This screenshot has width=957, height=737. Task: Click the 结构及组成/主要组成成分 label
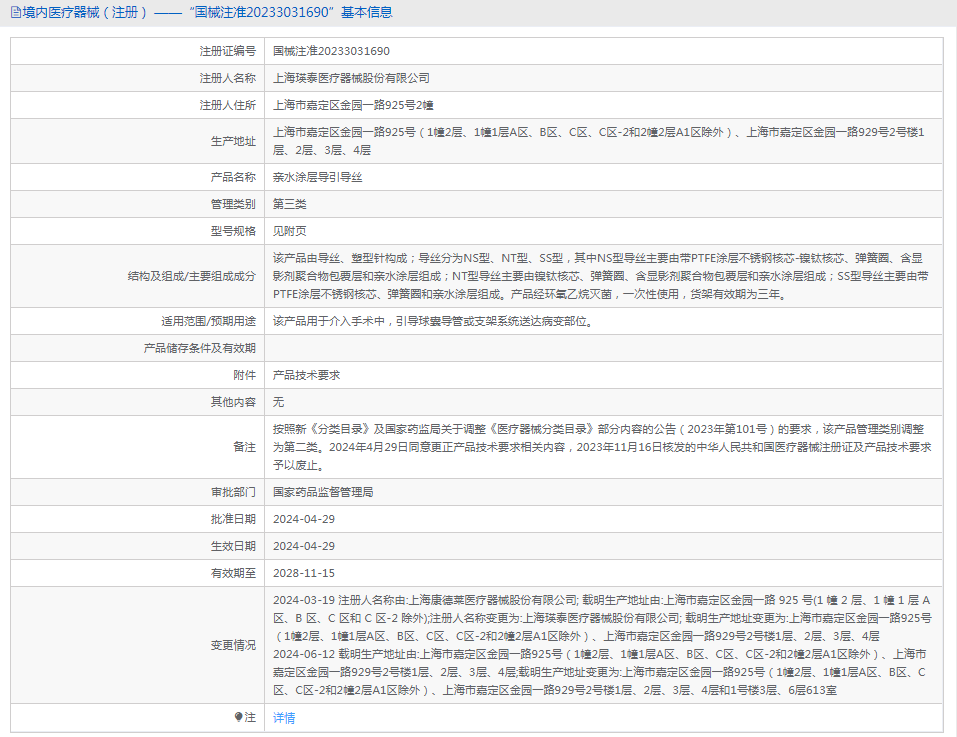click(x=192, y=276)
